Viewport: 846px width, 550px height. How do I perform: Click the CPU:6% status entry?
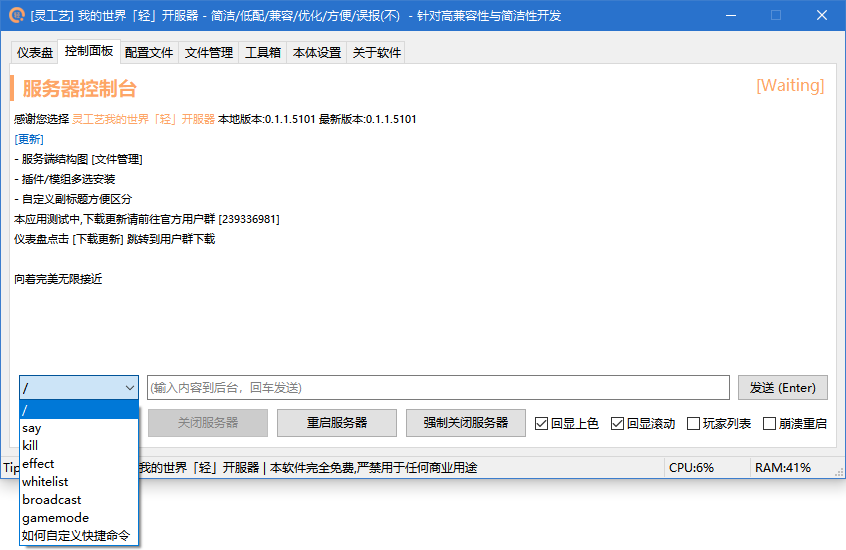[691, 467]
